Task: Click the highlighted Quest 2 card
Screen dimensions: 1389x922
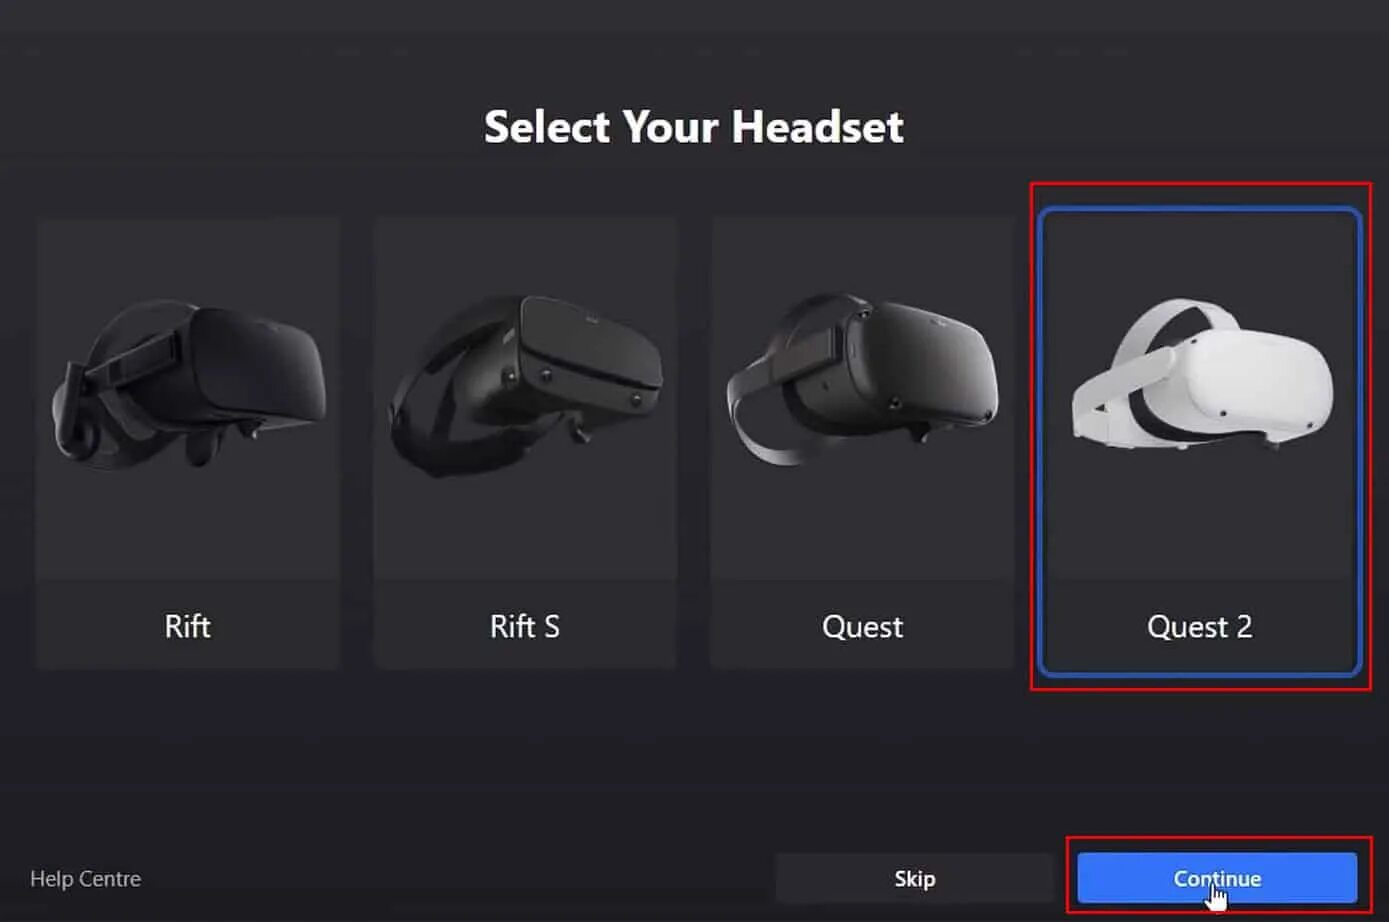Action: (1200, 442)
